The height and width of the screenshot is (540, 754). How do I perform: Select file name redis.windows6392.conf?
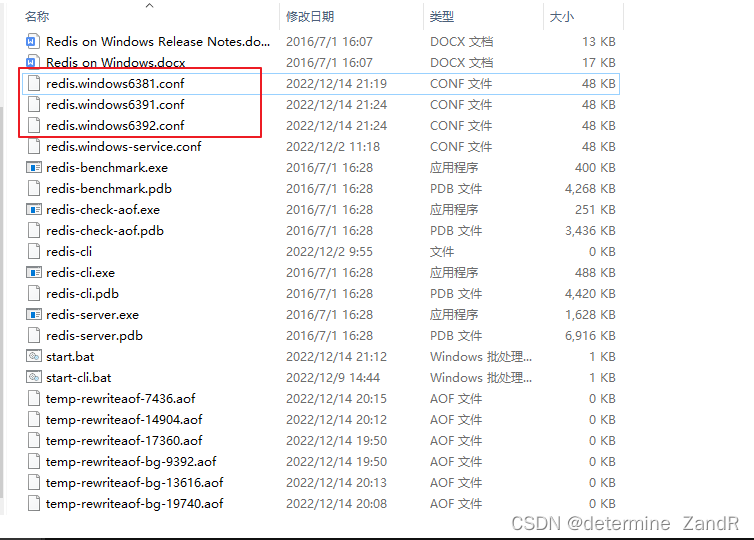click(115, 126)
